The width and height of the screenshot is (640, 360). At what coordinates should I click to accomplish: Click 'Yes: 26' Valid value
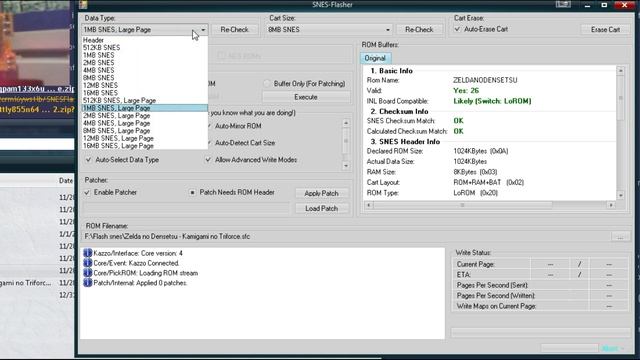point(466,91)
